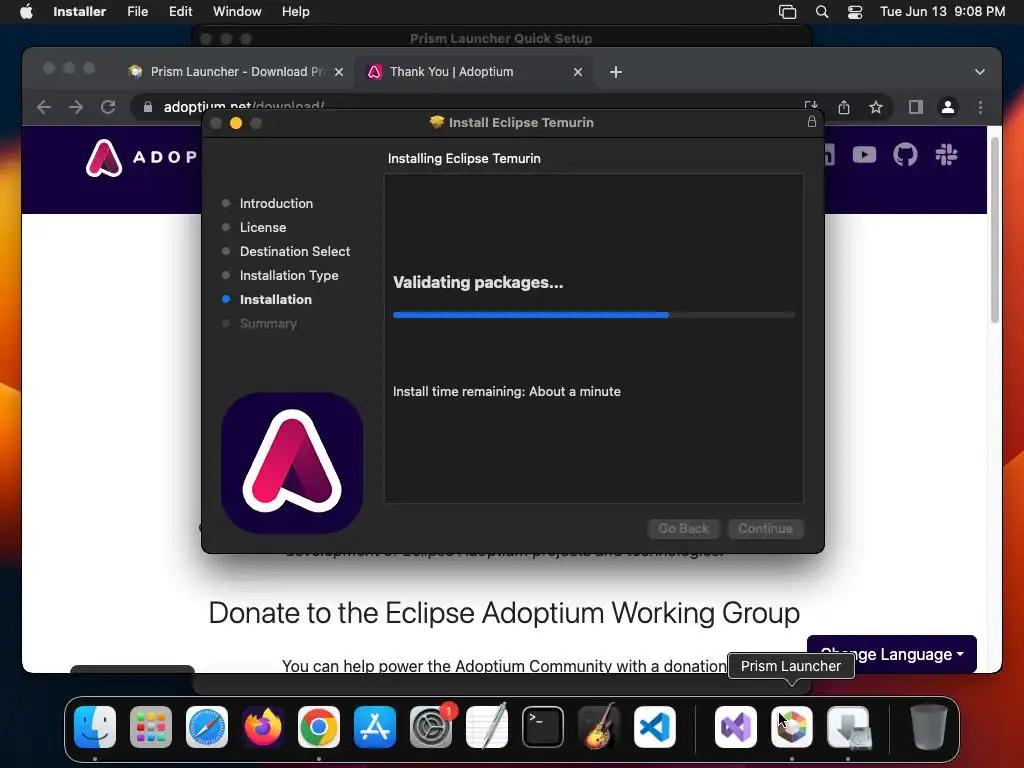Reload the Adoptium page
The height and width of the screenshot is (768, 1024).
(x=108, y=107)
